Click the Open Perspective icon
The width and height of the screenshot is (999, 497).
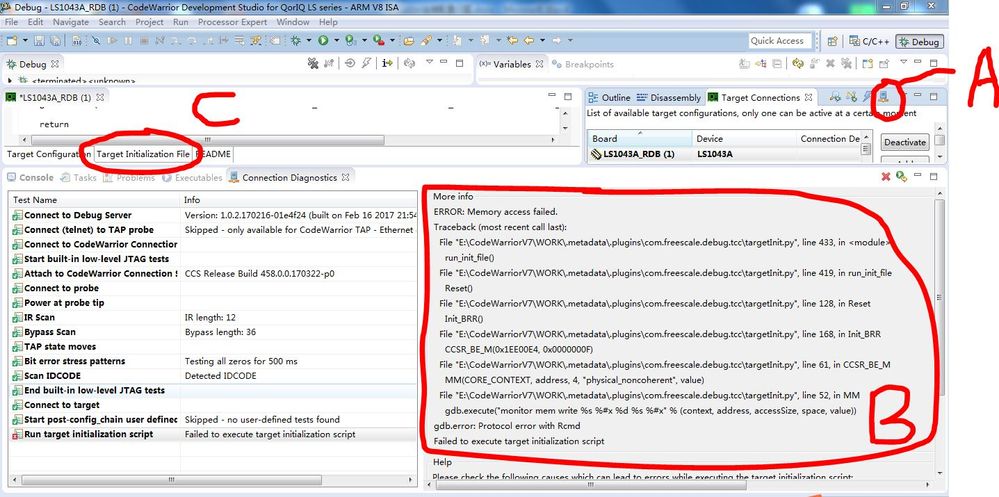pos(832,41)
